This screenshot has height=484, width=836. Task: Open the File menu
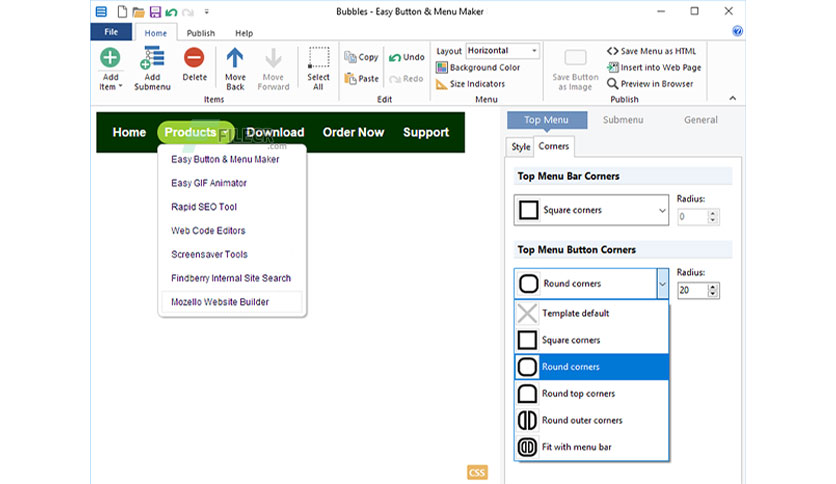[111, 32]
